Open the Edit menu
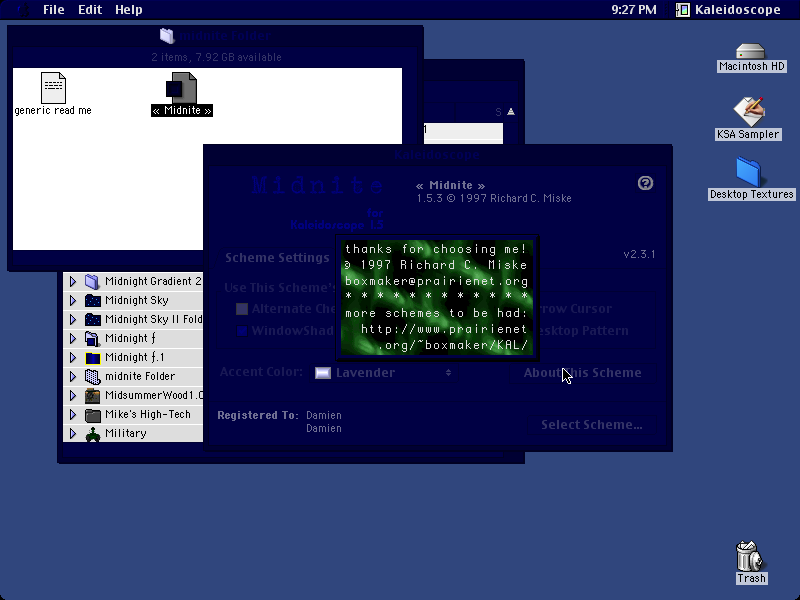Image resolution: width=800 pixels, height=600 pixels. tap(90, 10)
